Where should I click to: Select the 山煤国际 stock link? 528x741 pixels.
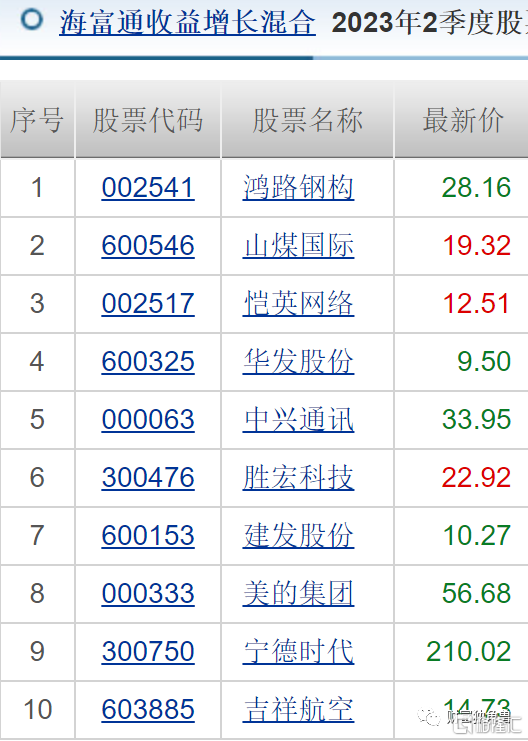pyautogui.click(x=298, y=246)
